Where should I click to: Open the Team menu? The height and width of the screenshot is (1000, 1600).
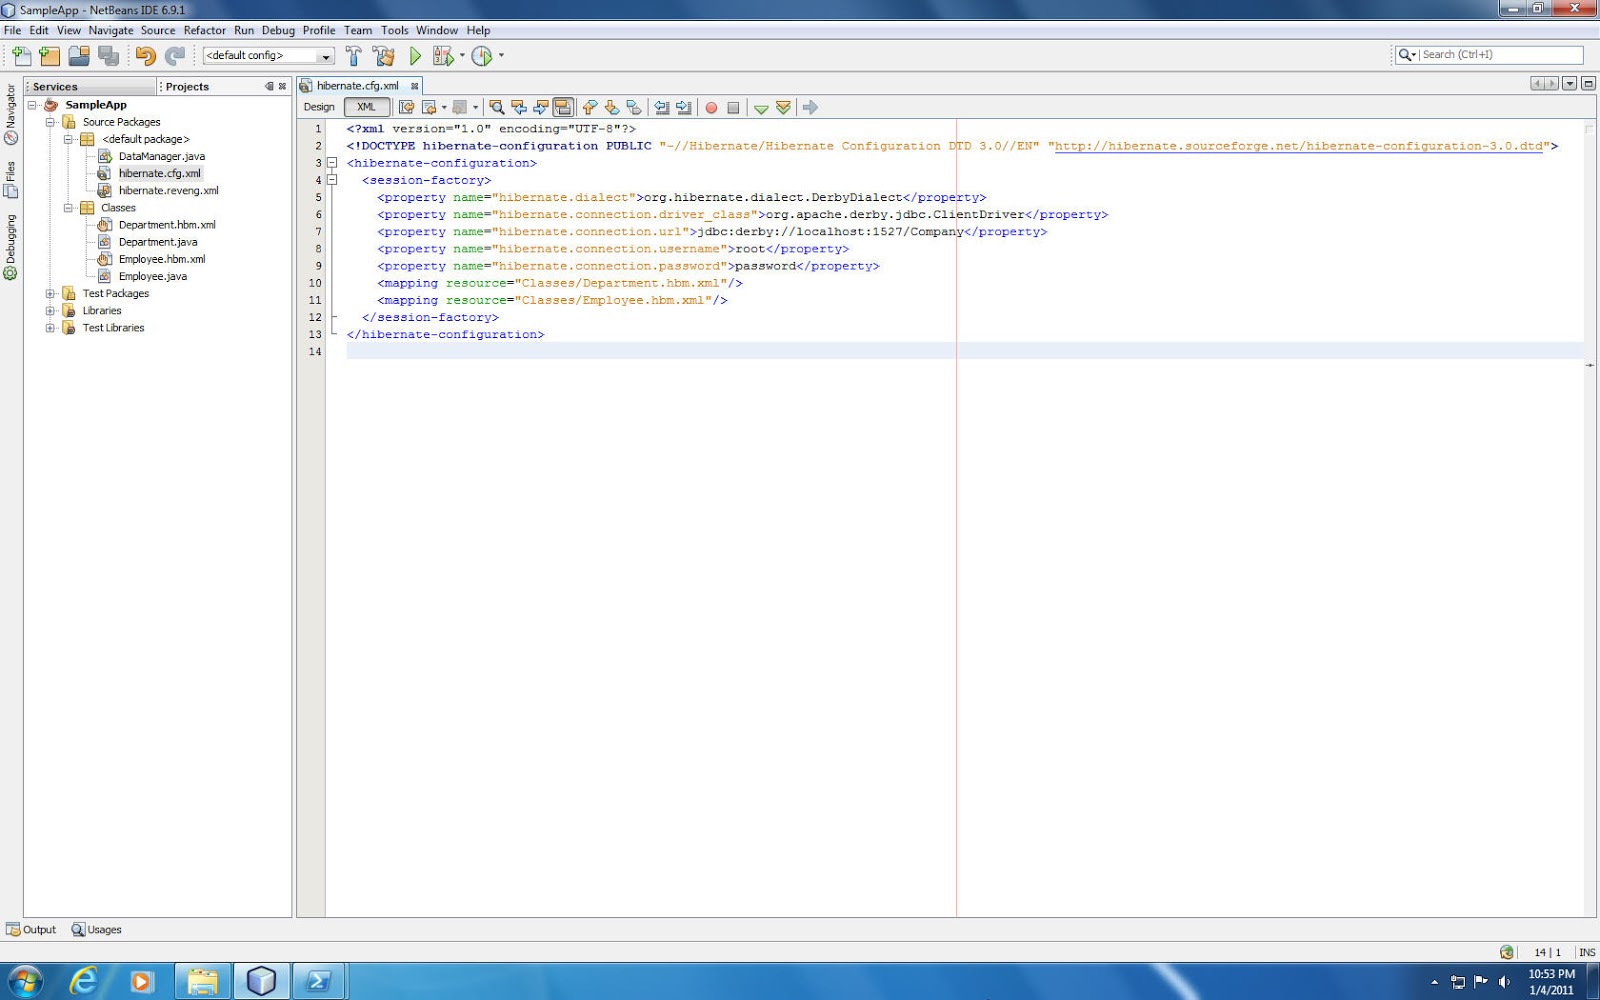[358, 30]
